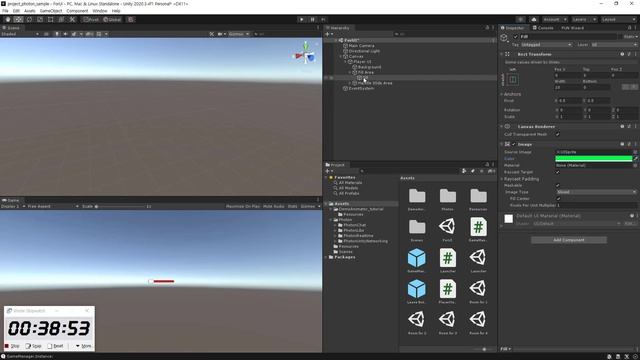Select the Rect tool in the toolbar
Screen dimensions: 640x360
(51, 20)
